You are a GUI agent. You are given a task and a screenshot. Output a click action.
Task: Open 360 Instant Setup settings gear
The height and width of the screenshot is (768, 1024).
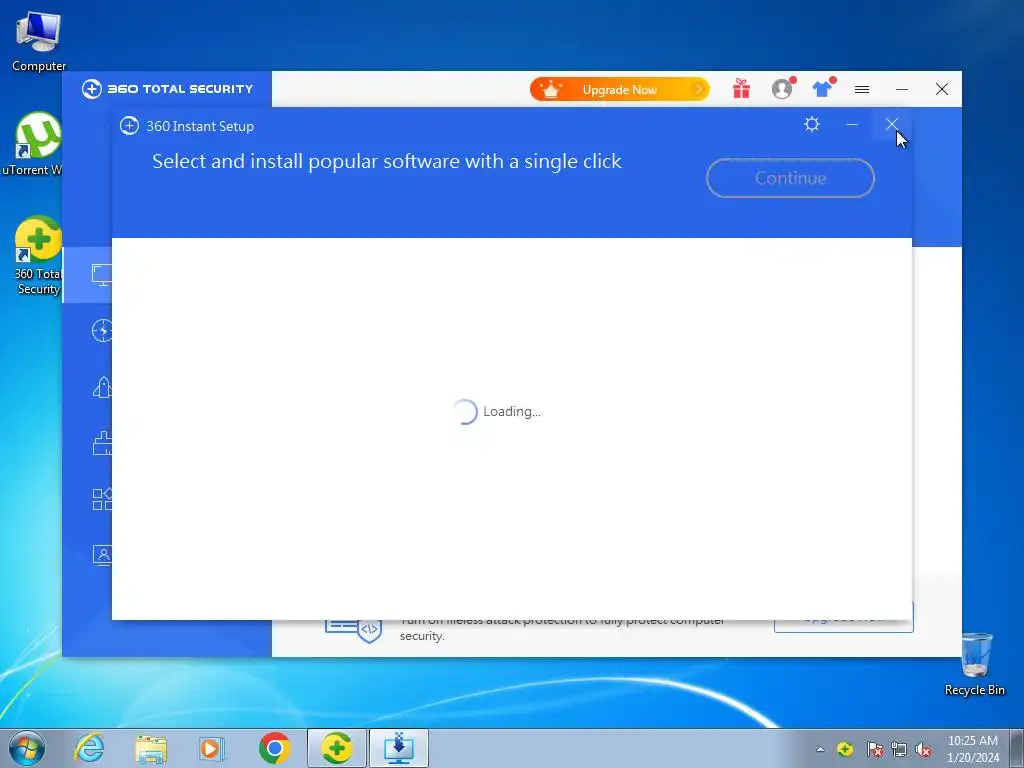812,124
